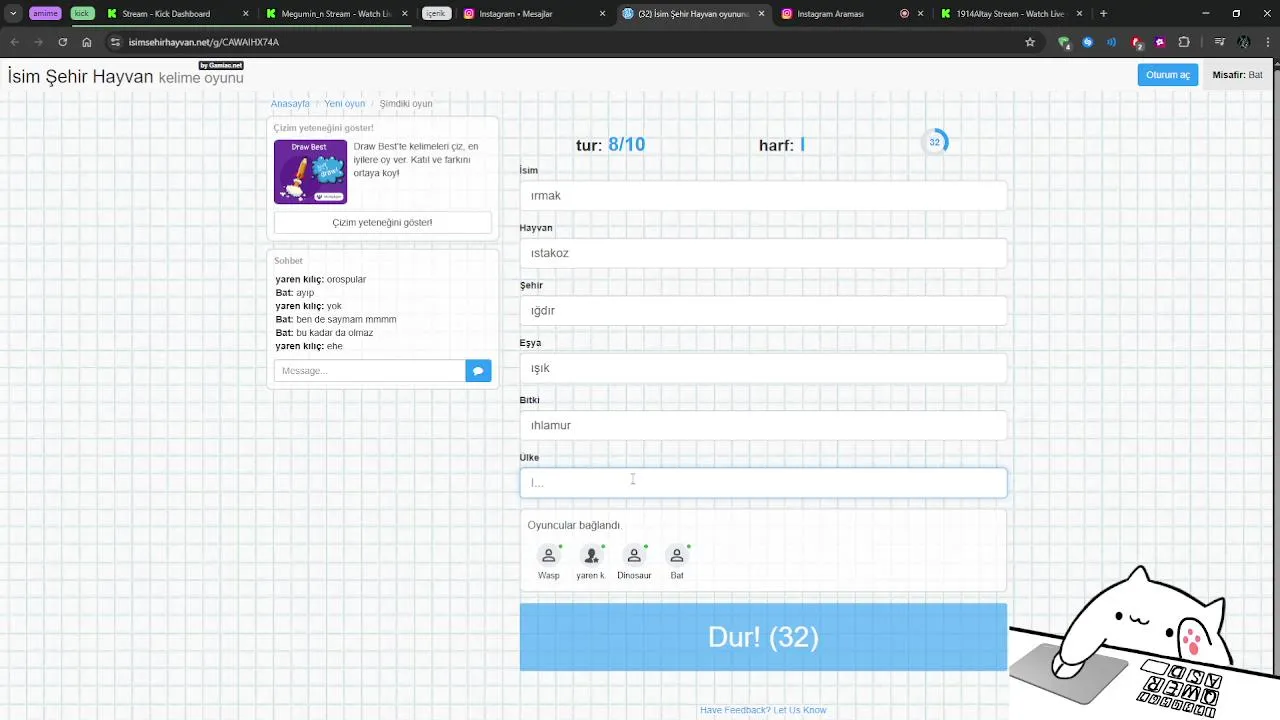1280x720 pixels.
Task: Click the Şehir field containing ığdır
Action: coord(763,311)
